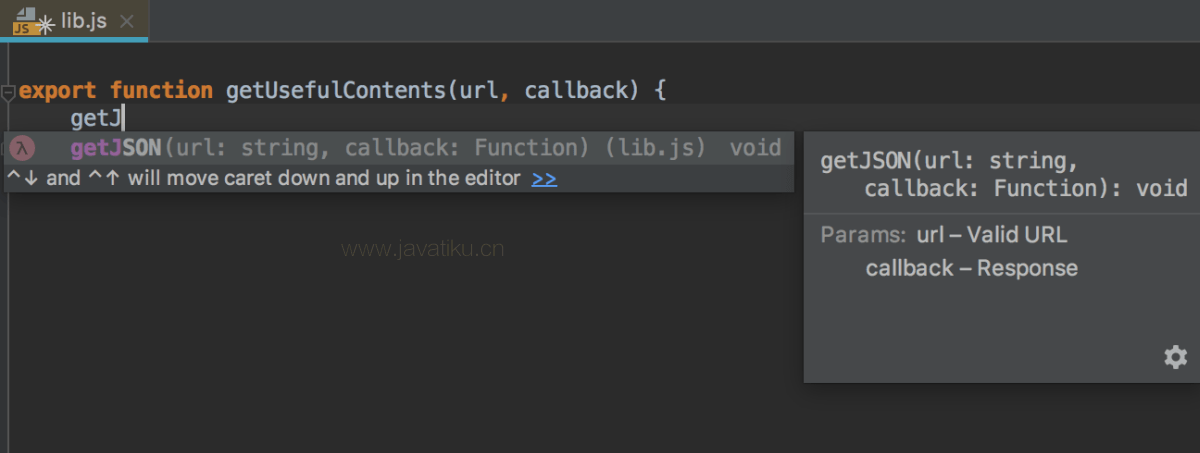
Task: Place caret after getJ in editor
Action: tap(123, 120)
